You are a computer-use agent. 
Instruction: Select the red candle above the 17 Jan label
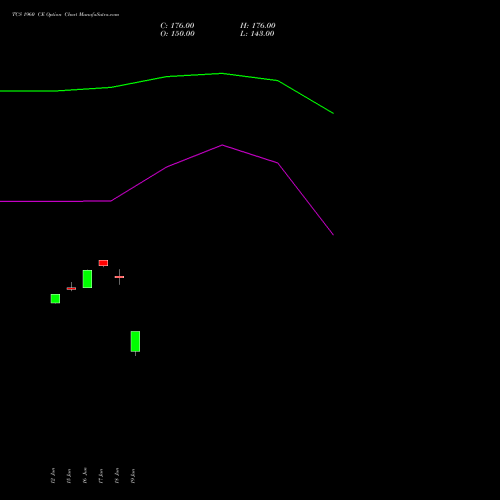(x=103, y=263)
